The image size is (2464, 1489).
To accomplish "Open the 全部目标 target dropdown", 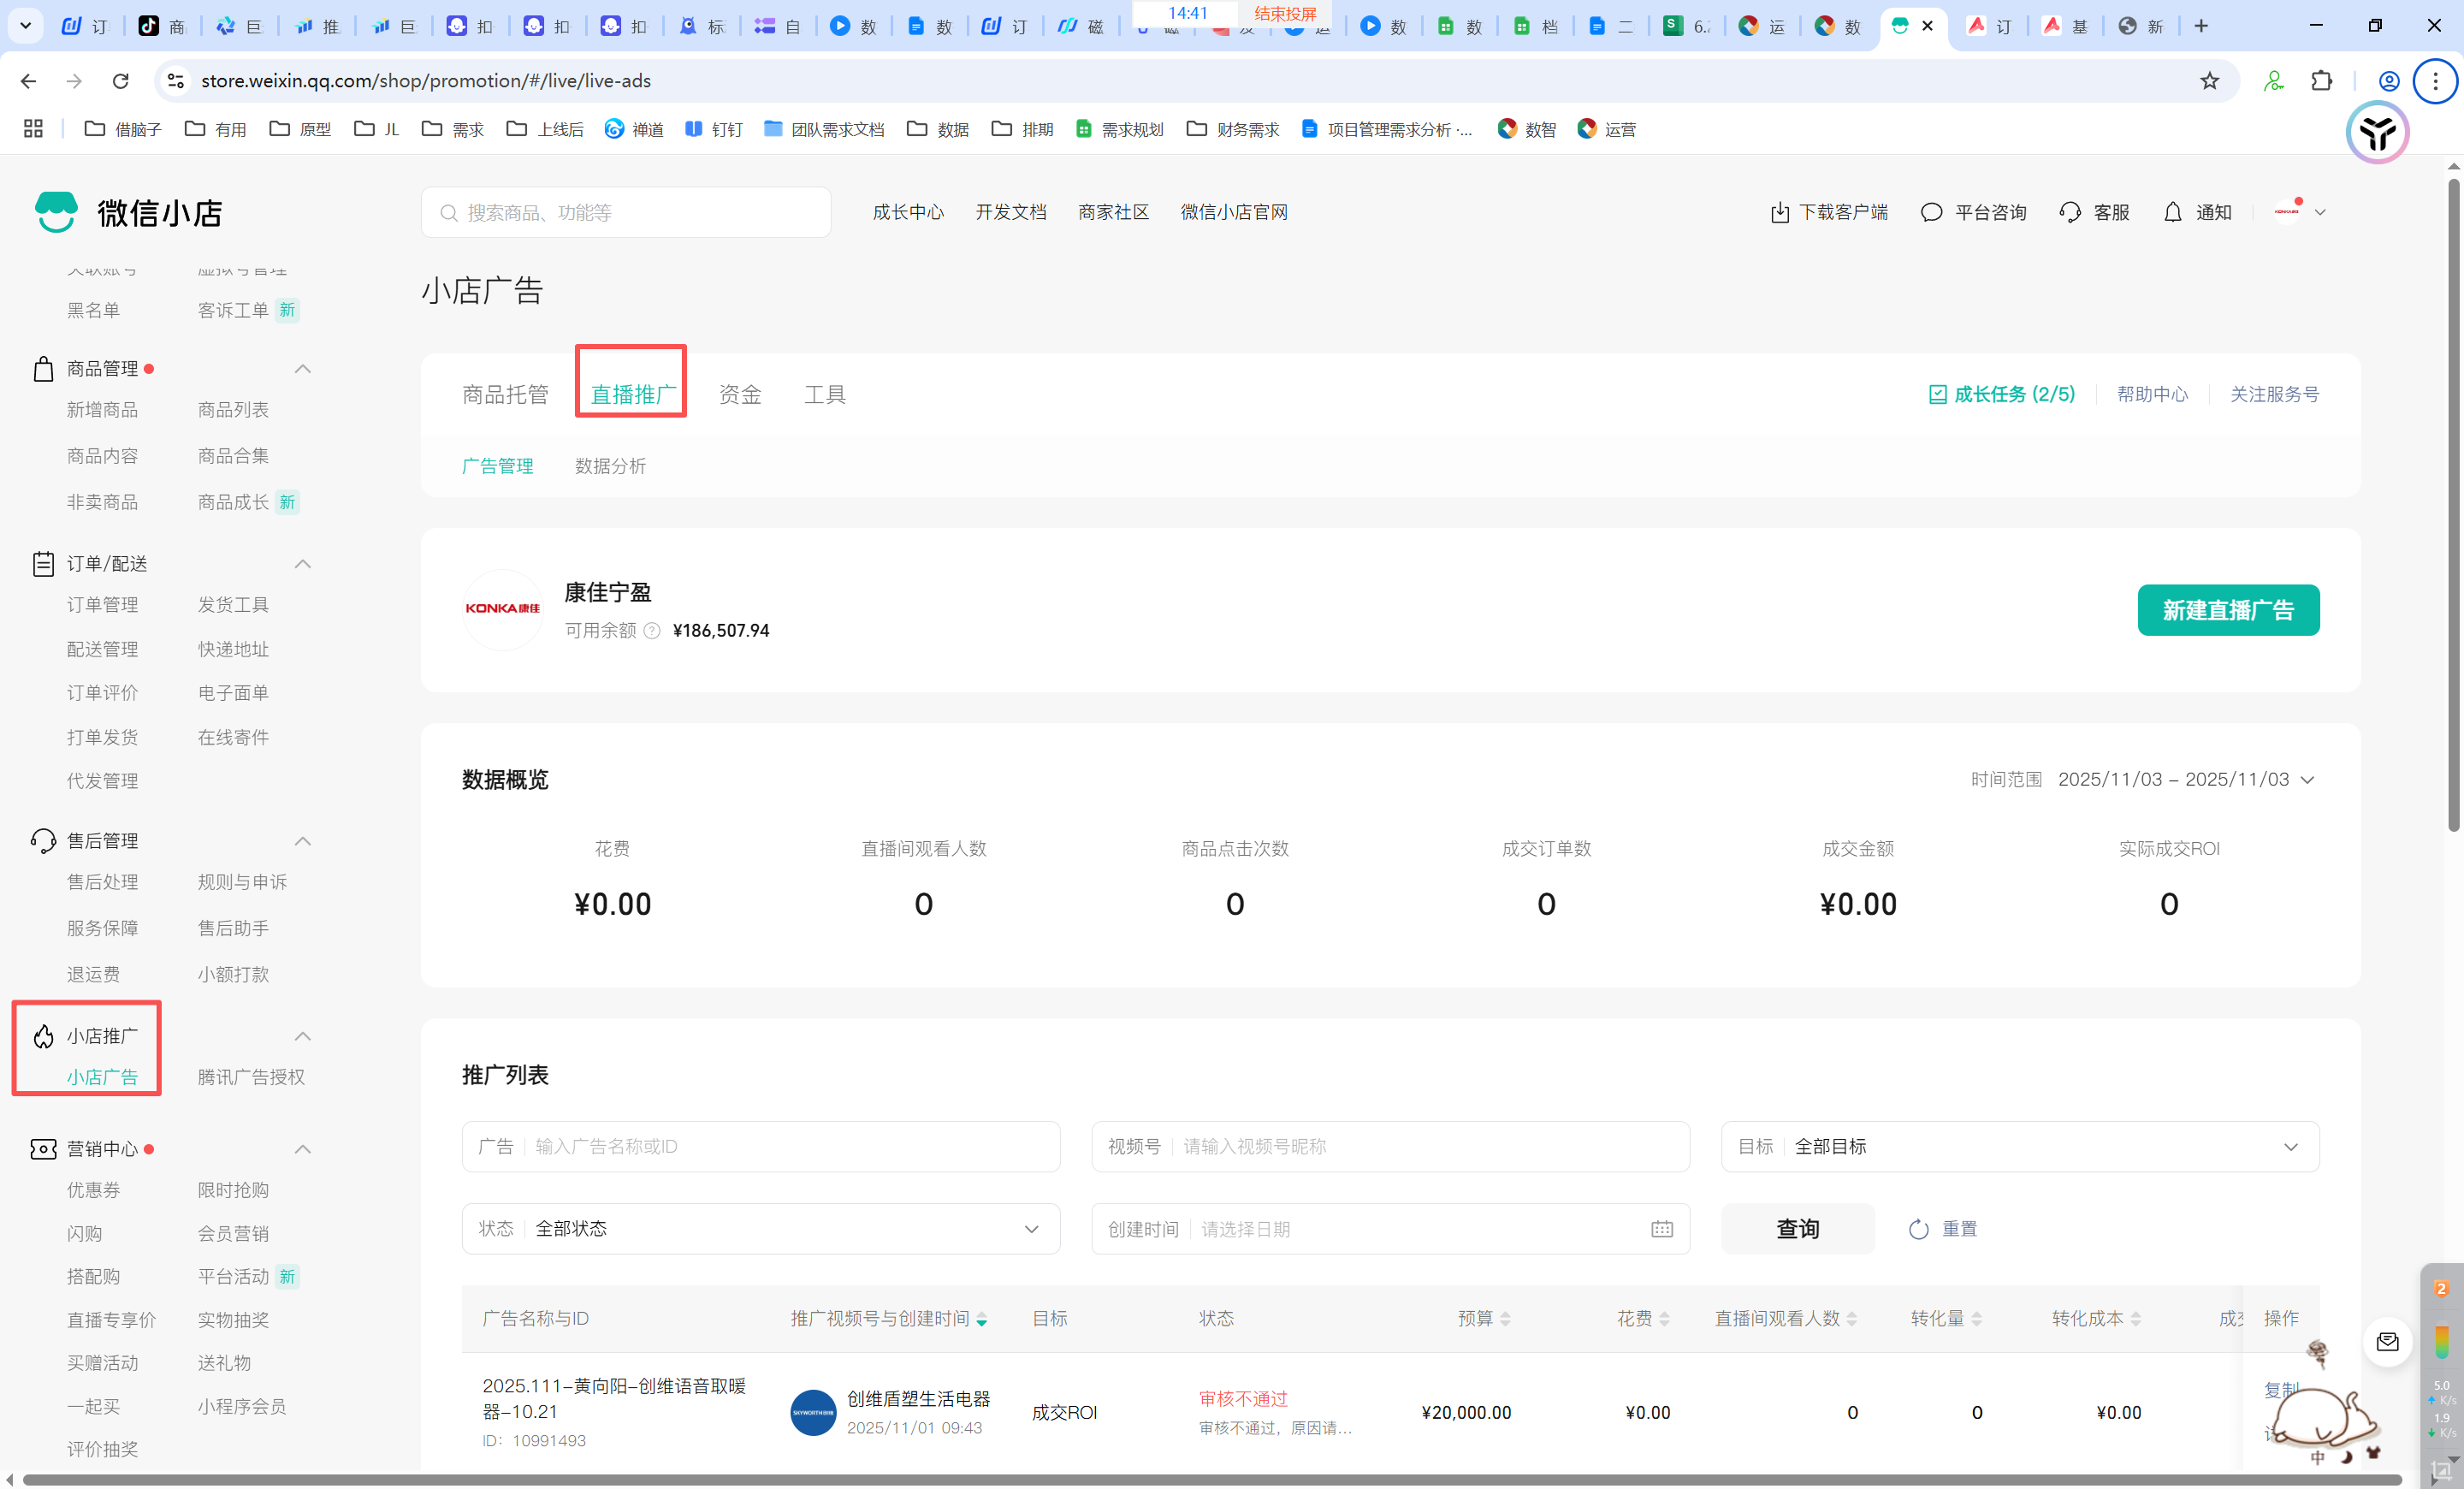I will (2019, 1146).
